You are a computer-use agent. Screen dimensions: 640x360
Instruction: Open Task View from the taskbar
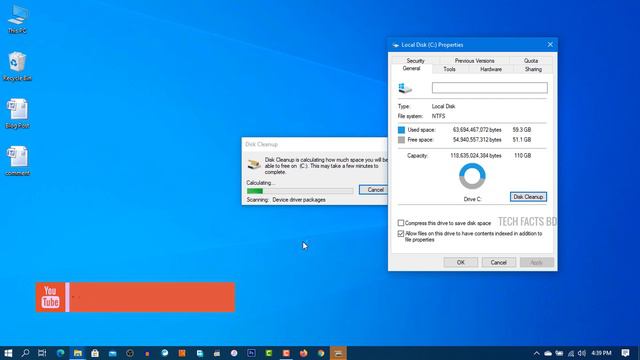[42, 353]
